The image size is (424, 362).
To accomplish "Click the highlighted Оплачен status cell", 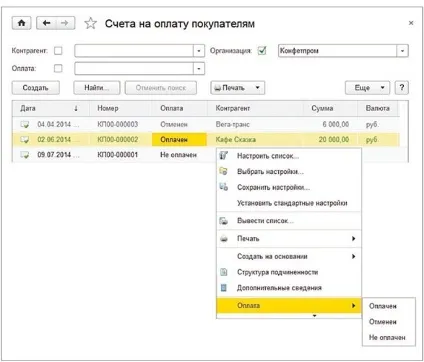I will 179,139.
